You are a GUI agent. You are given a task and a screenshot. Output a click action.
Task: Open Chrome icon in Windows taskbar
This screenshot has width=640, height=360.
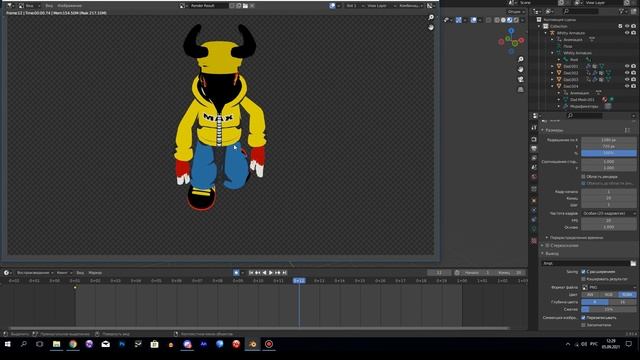73,344
